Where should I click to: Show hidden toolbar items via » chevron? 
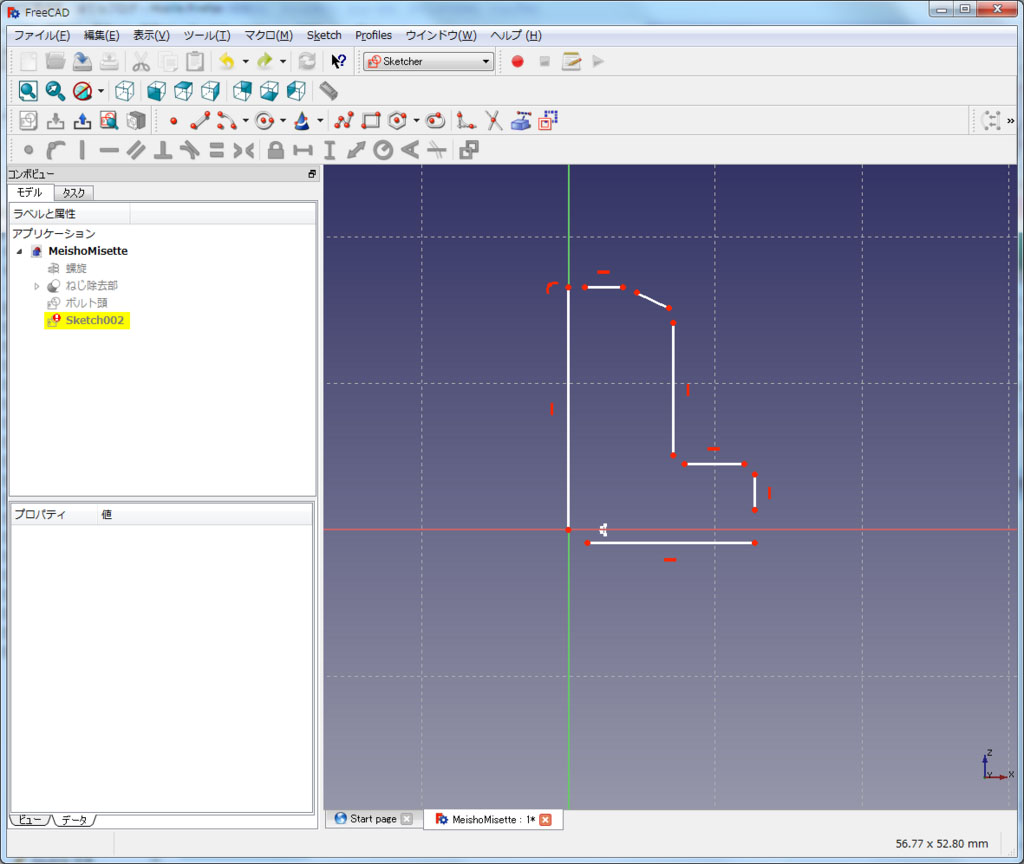click(1010, 121)
